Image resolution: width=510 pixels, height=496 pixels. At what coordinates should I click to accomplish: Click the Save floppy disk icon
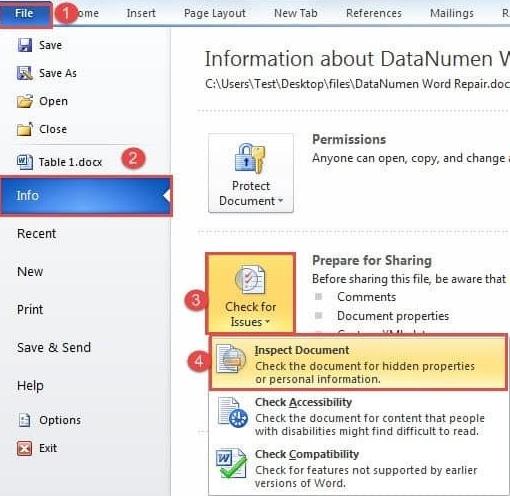tap(25, 45)
